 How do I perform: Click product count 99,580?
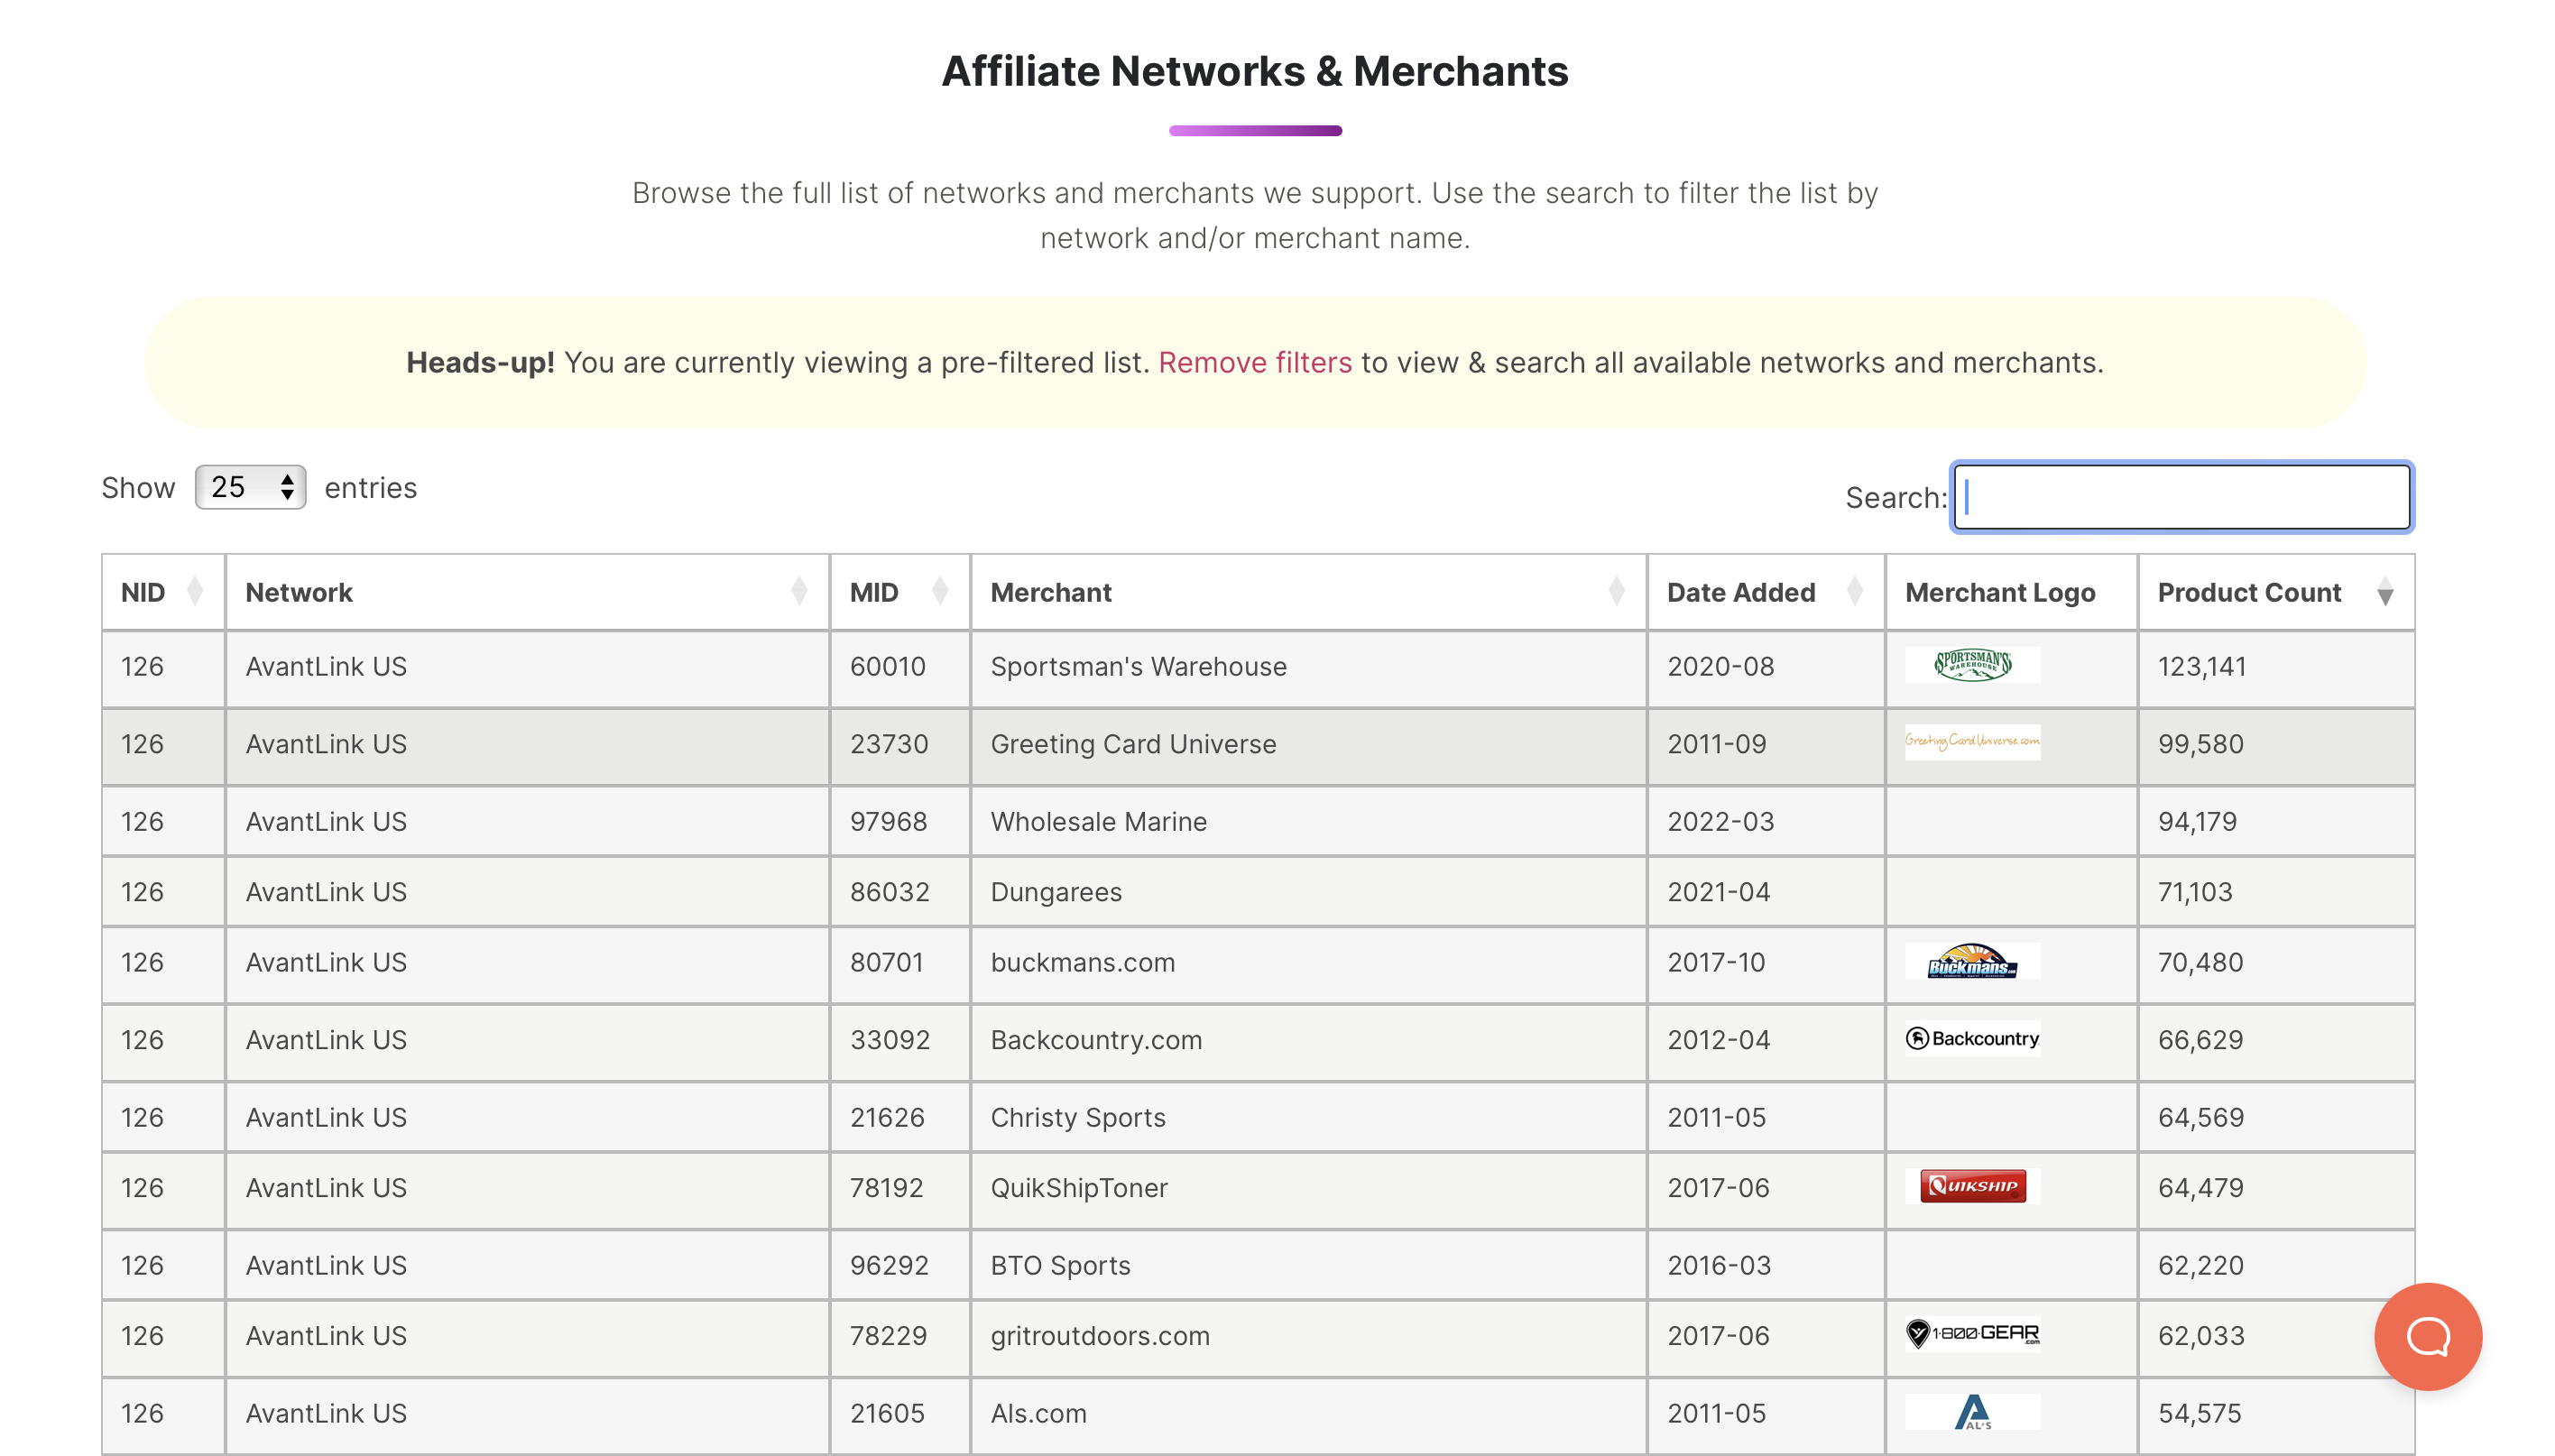coord(2200,744)
